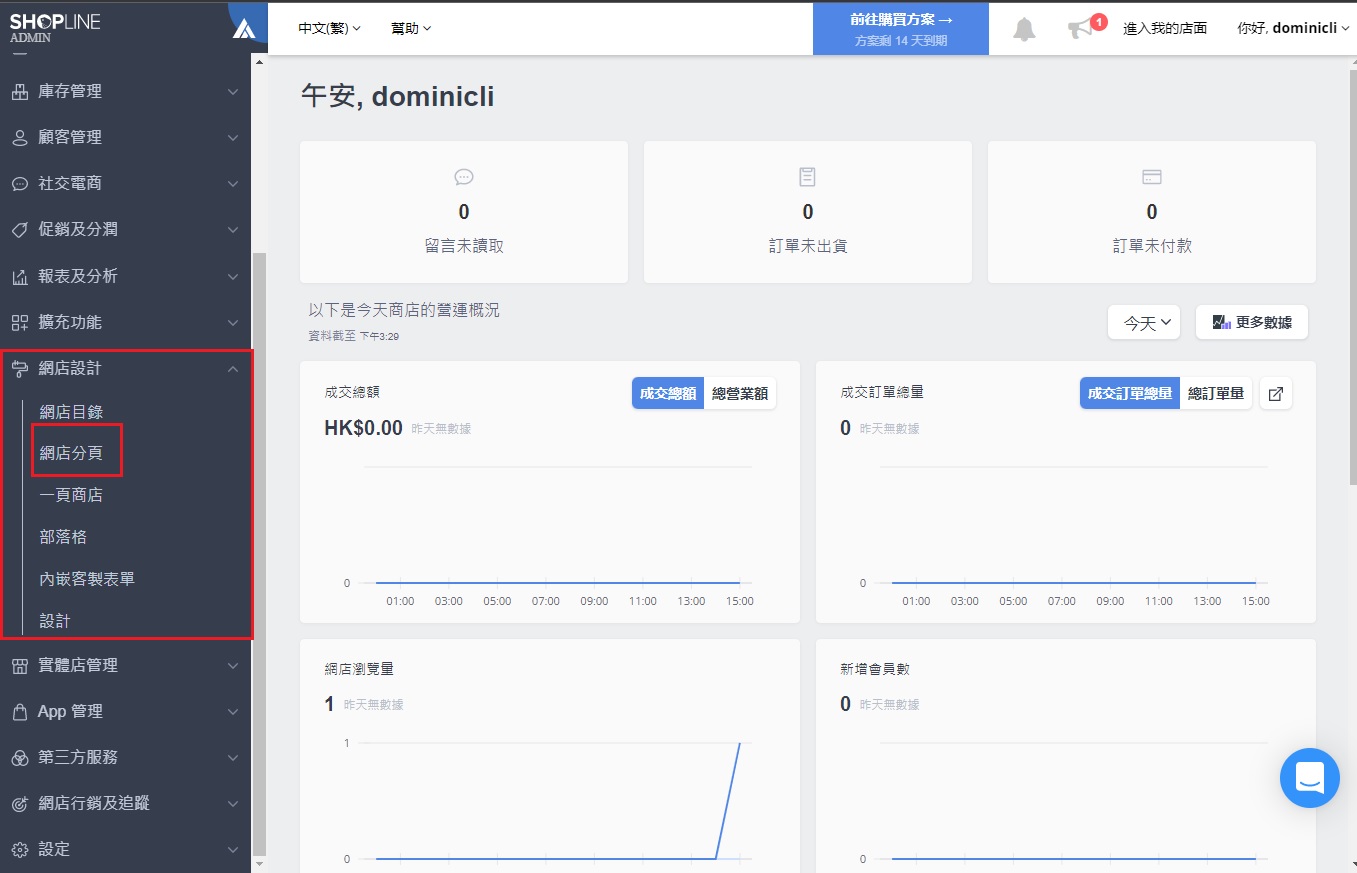
Task: Switch sales chart to 總營業額
Action: click(739, 394)
